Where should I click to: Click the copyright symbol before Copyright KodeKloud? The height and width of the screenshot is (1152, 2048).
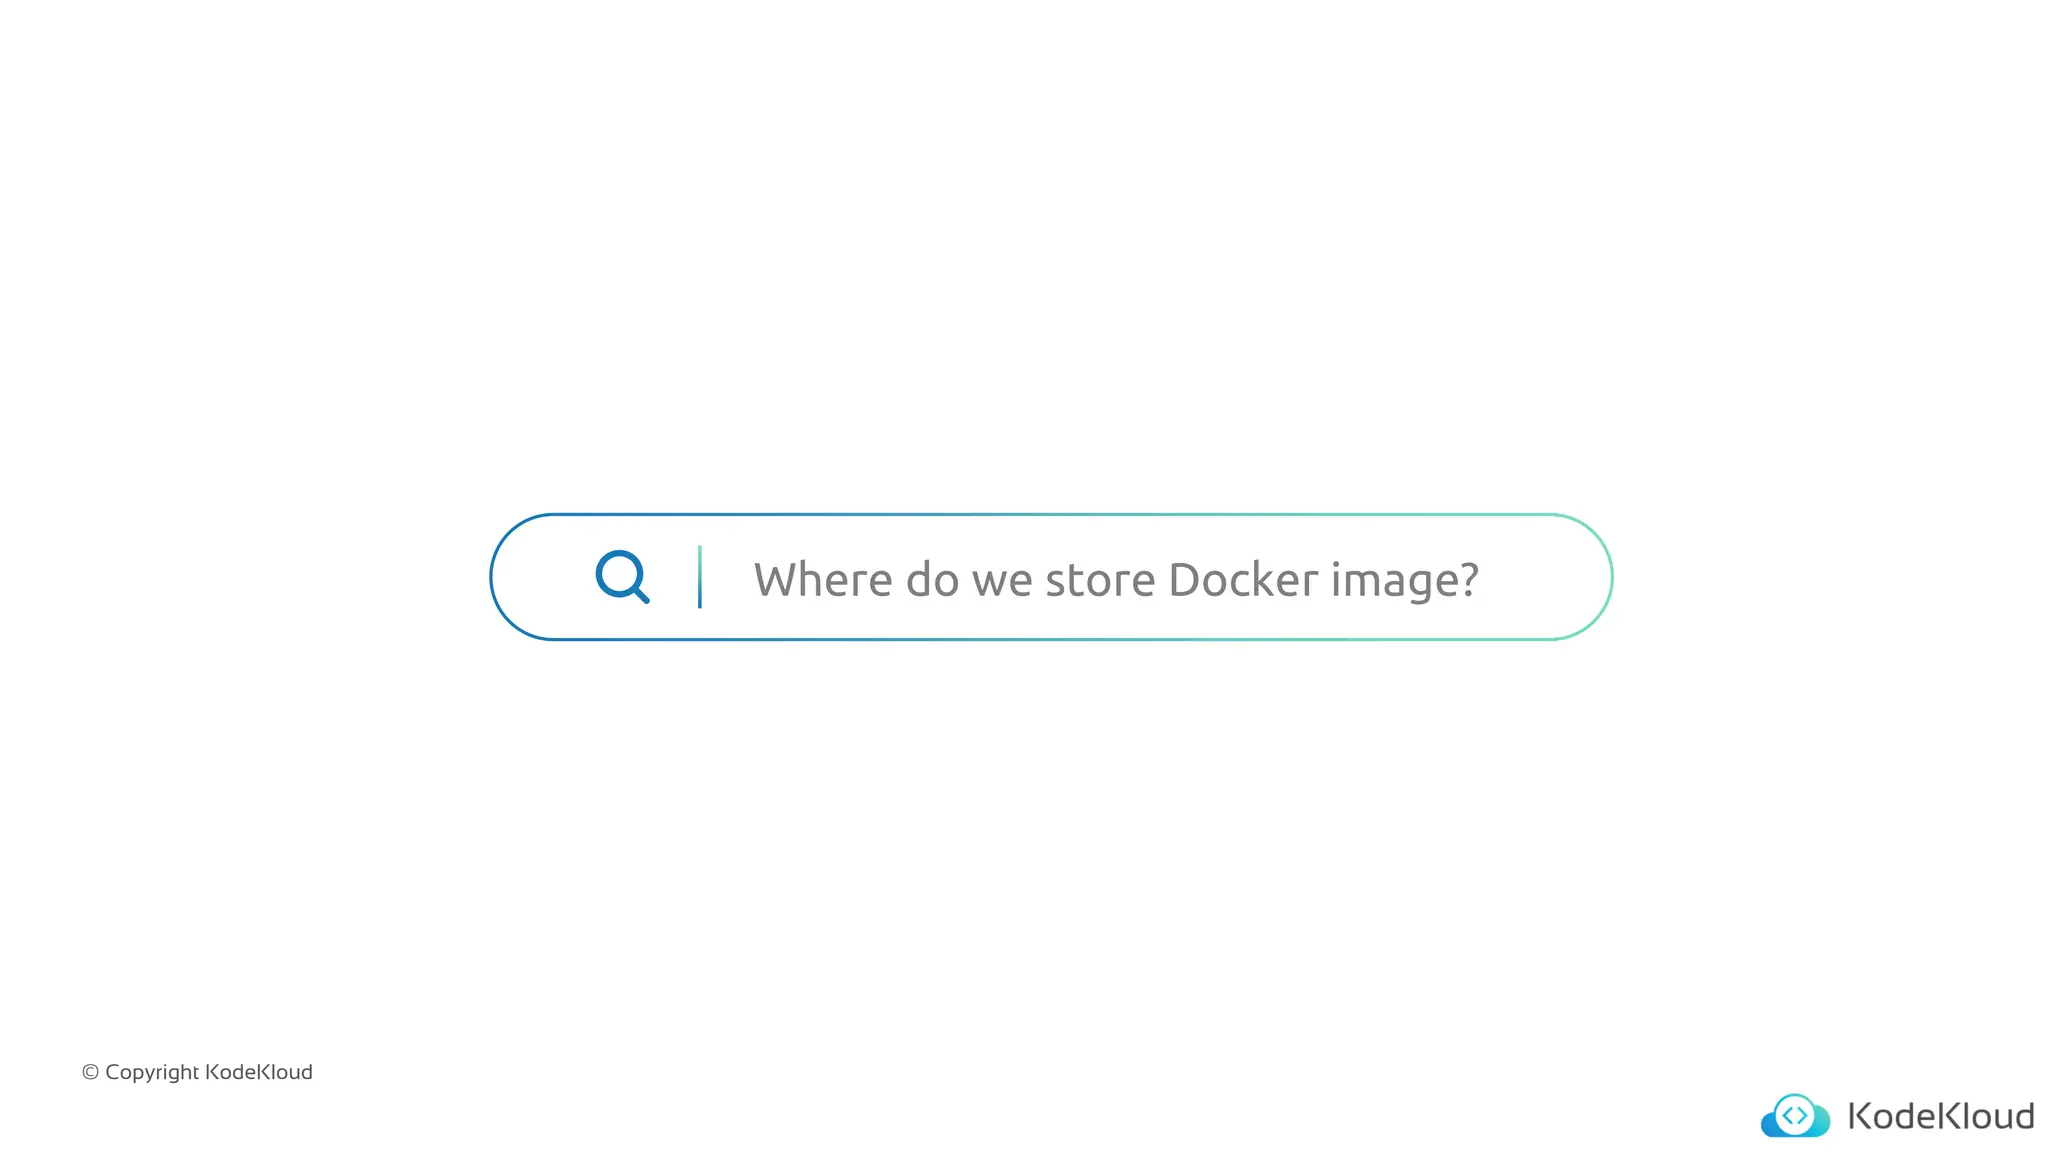[x=90, y=1072]
